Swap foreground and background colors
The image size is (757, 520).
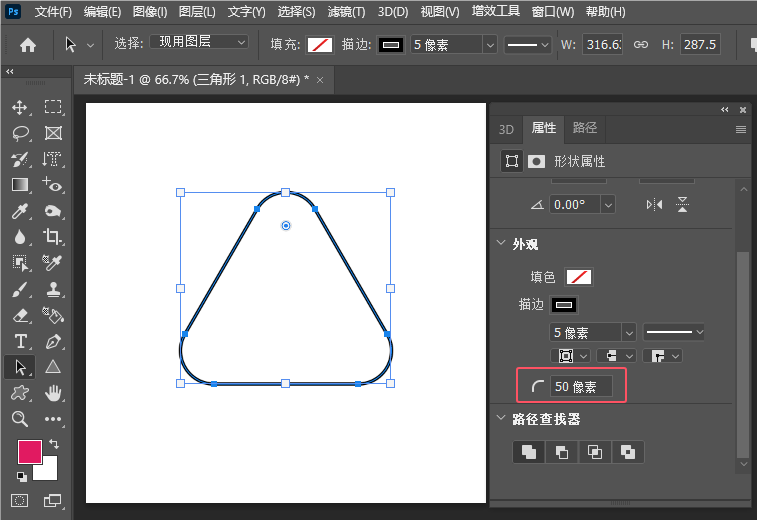(54, 444)
